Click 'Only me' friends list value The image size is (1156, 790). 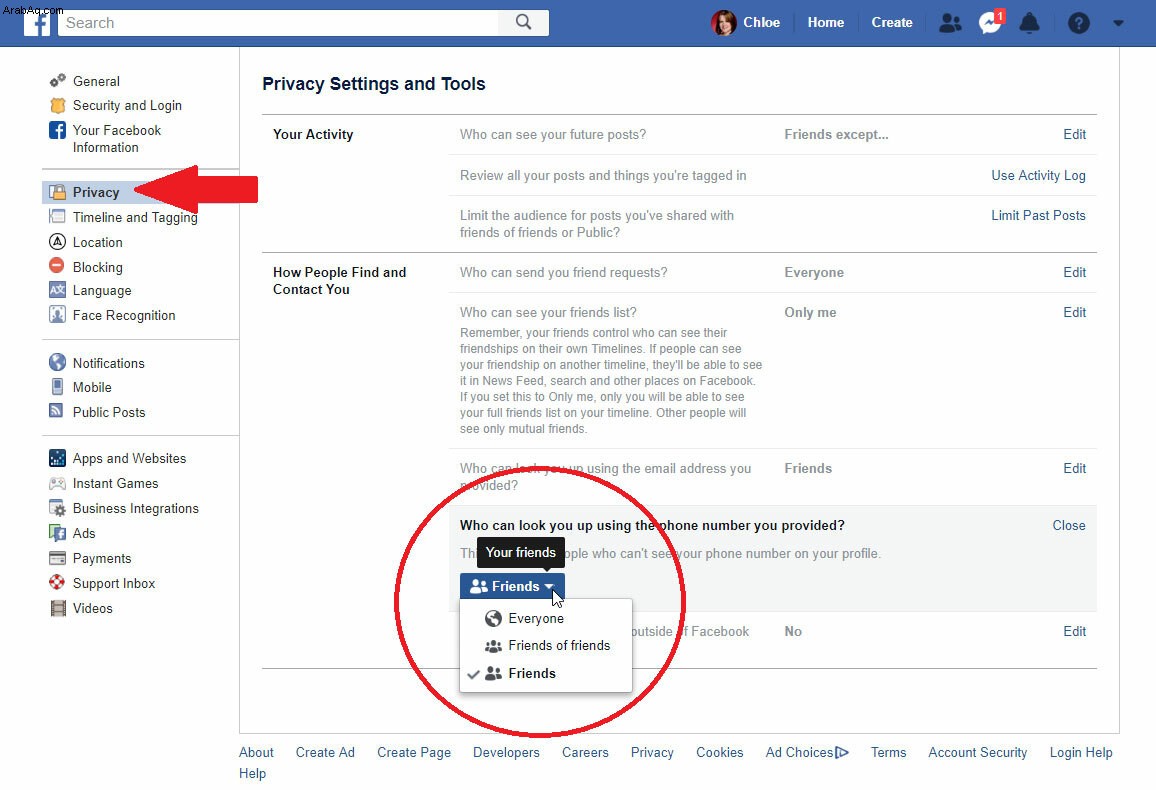pos(810,312)
